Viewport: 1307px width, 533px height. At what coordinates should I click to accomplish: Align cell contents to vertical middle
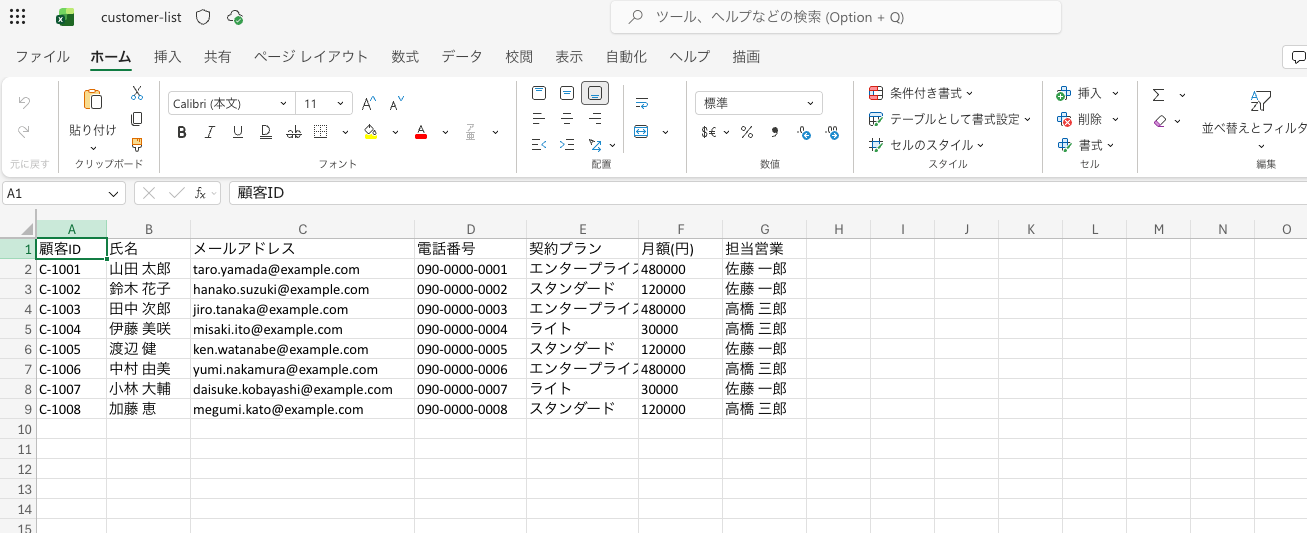click(567, 93)
